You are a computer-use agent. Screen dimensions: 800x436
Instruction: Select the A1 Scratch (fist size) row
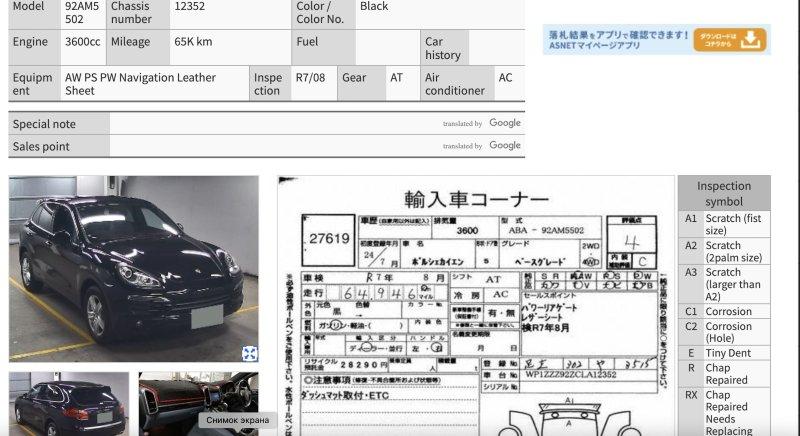724,224
